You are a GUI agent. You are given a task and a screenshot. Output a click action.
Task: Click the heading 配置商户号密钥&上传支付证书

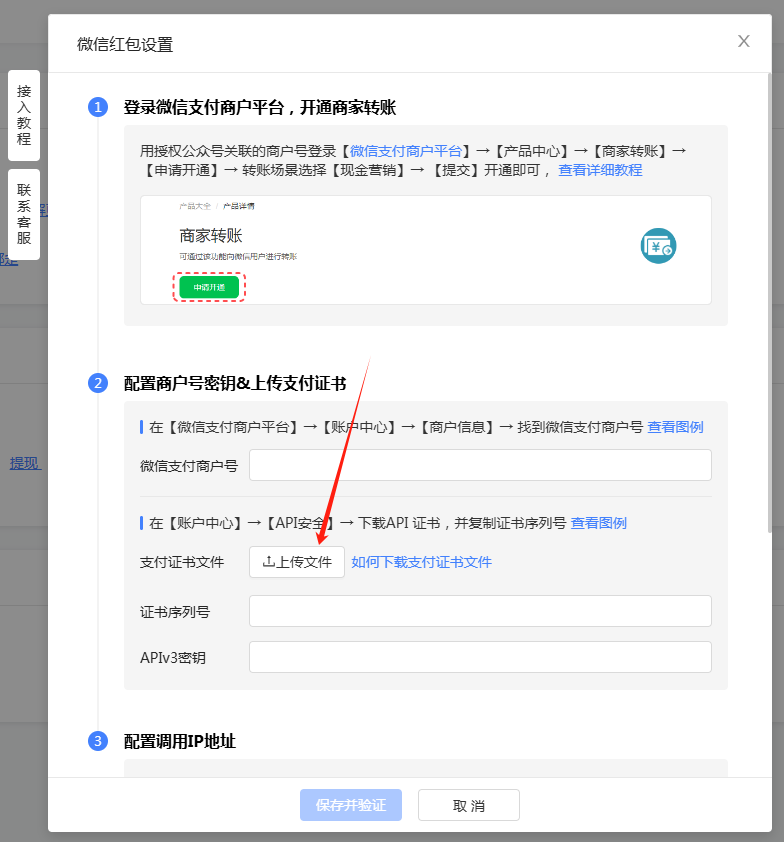235,383
